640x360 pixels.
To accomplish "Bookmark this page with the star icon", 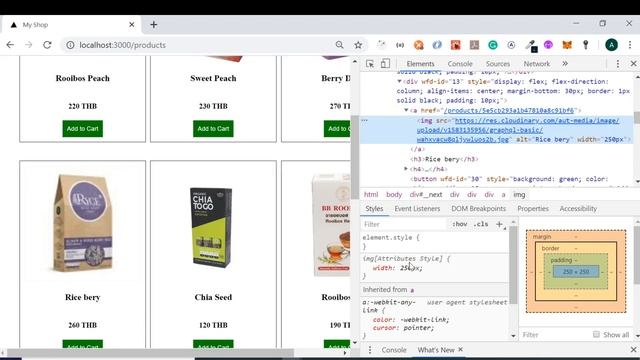I will [x=358, y=45].
